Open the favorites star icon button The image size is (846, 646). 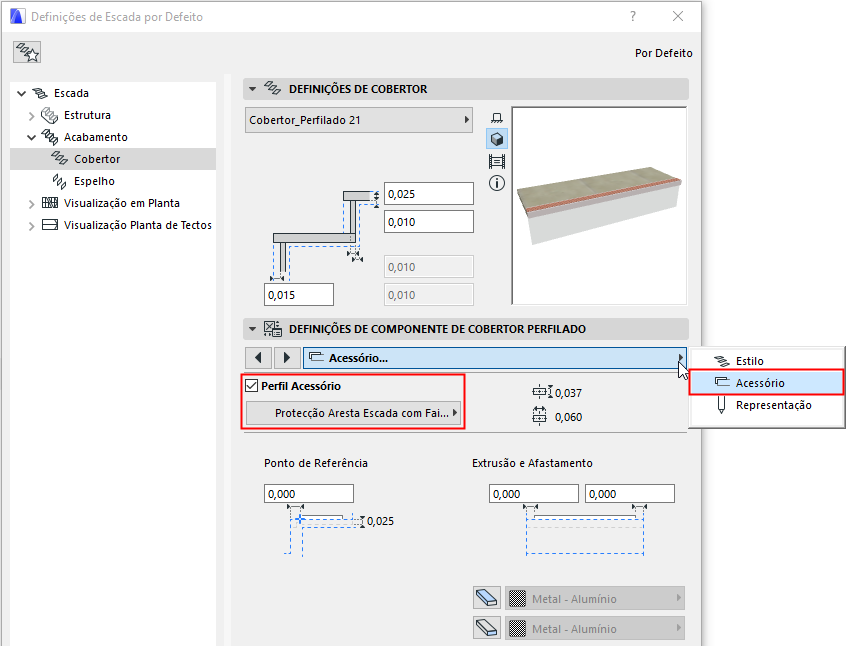[x=27, y=52]
